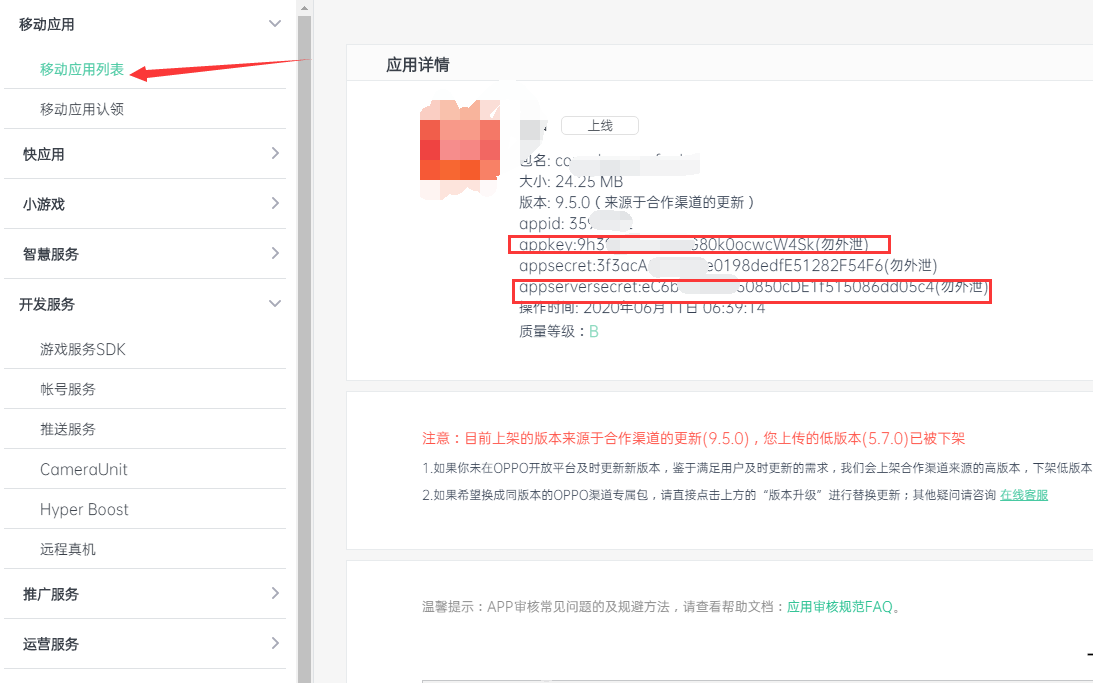Click the 智慧服务 section heading
1093x683 pixels.
coord(51,254)
